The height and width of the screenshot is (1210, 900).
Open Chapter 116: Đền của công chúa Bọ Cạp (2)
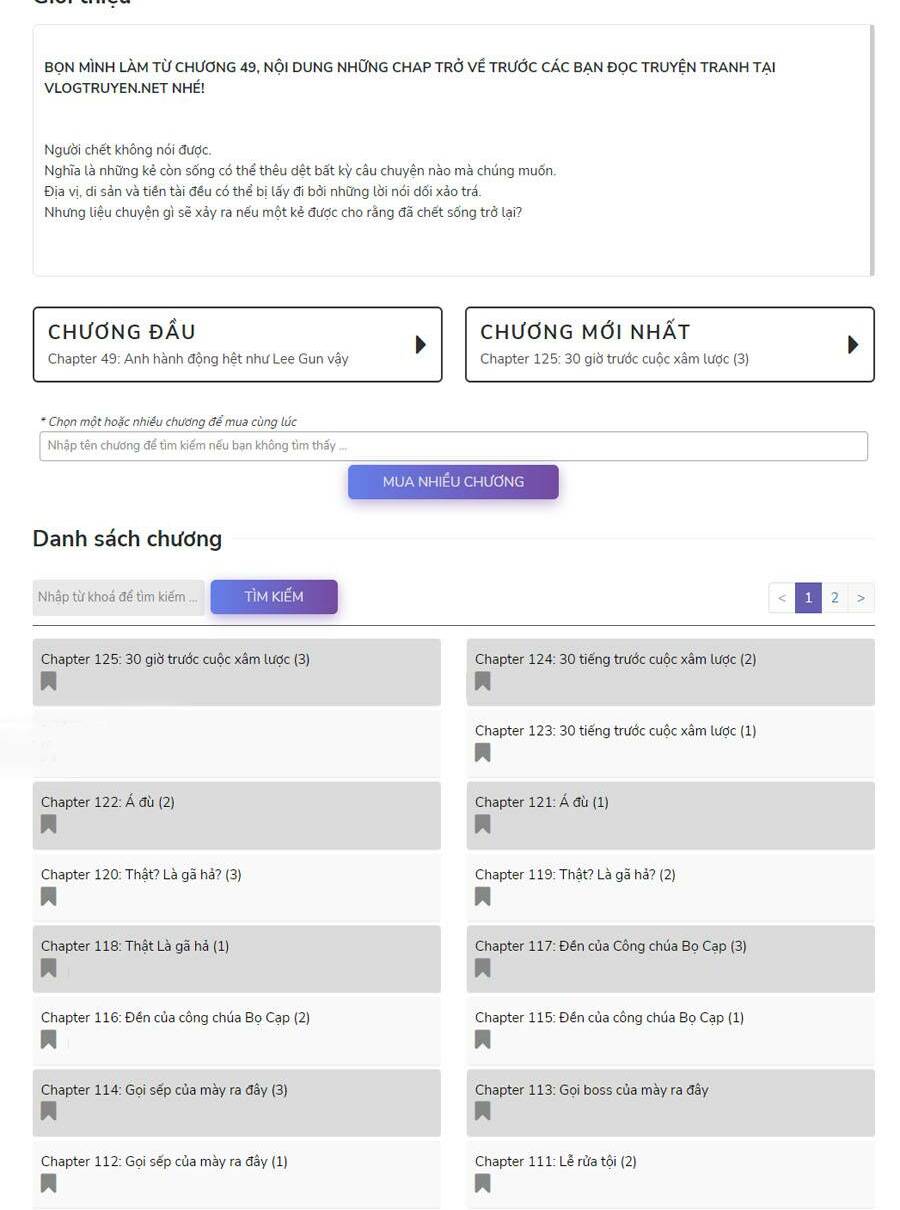(x=175, y=1018)
